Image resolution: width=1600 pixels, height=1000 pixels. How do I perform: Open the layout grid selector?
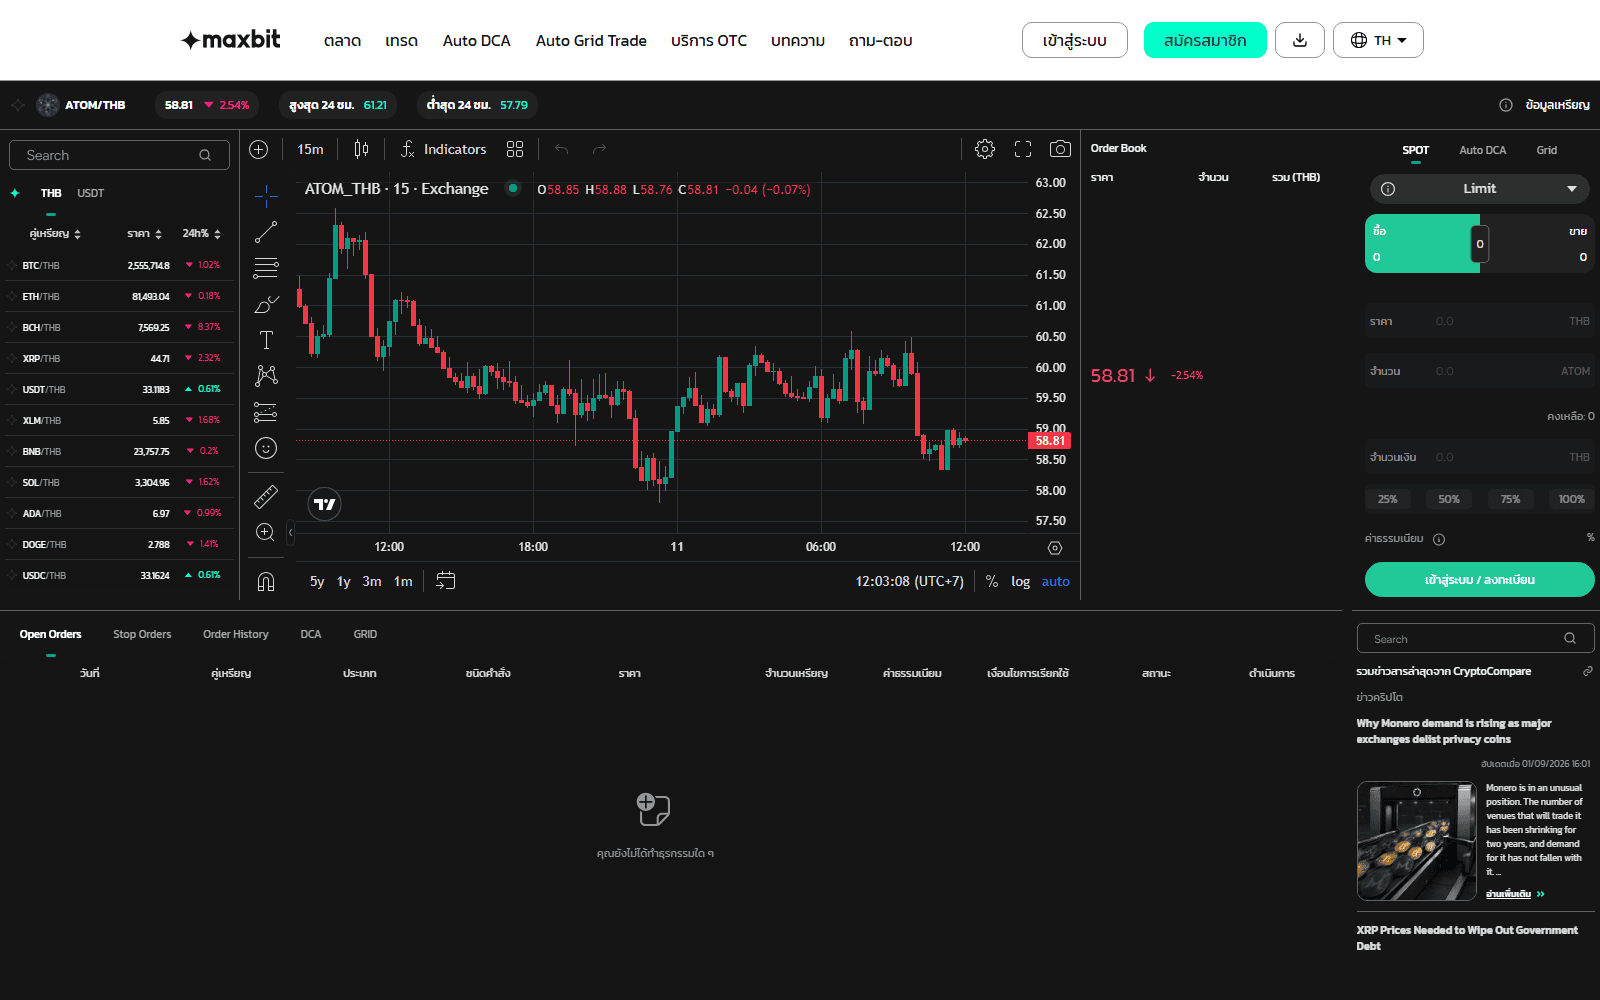515,149
